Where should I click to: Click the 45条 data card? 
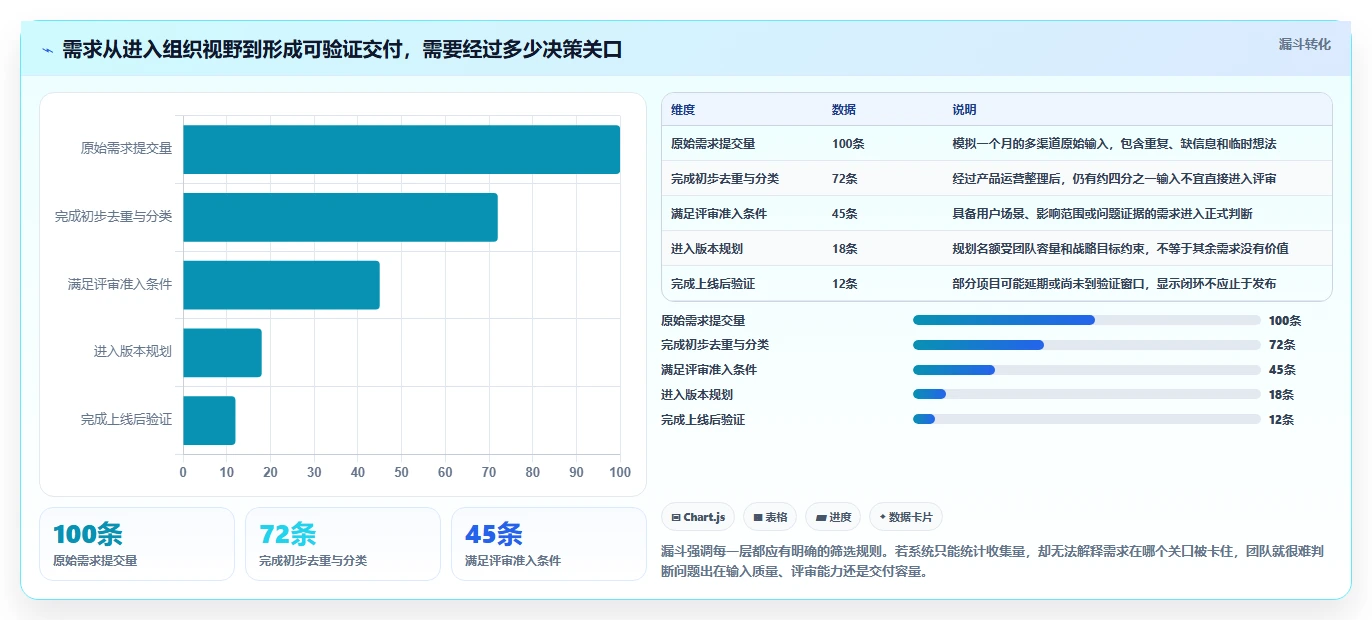(x=549, y=544)
